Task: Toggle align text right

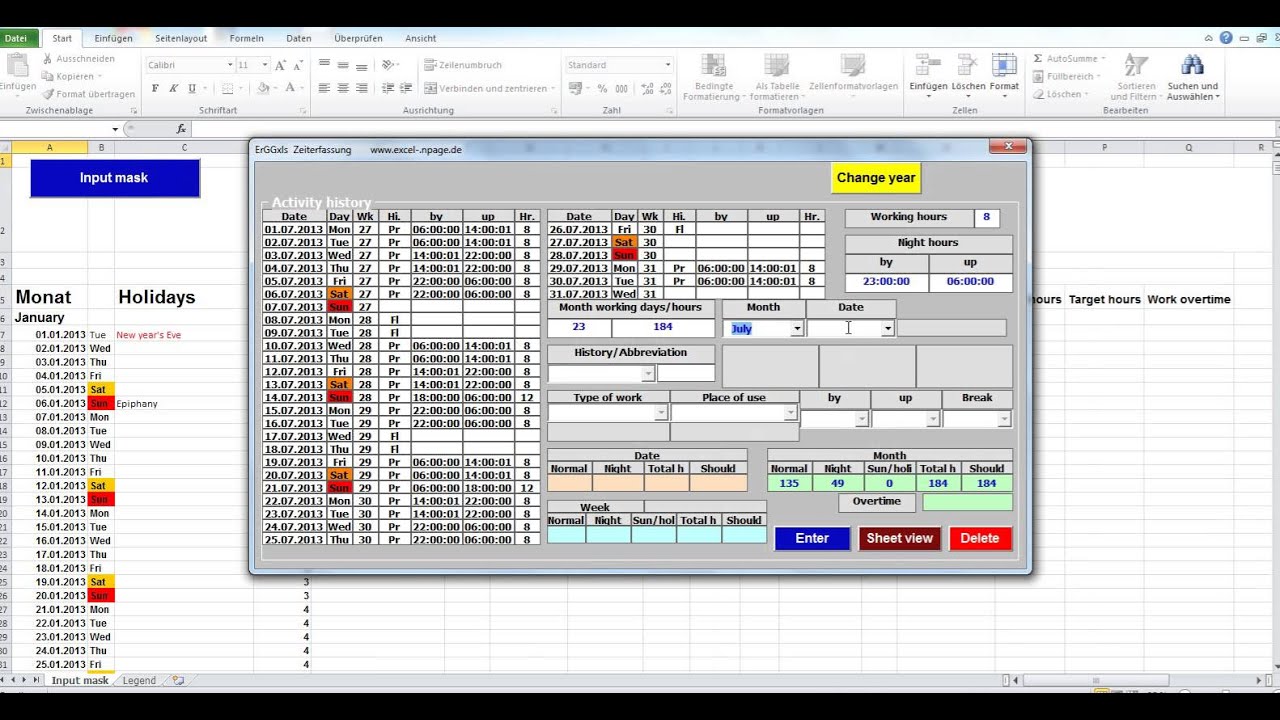Action: [x=362, y=88]
